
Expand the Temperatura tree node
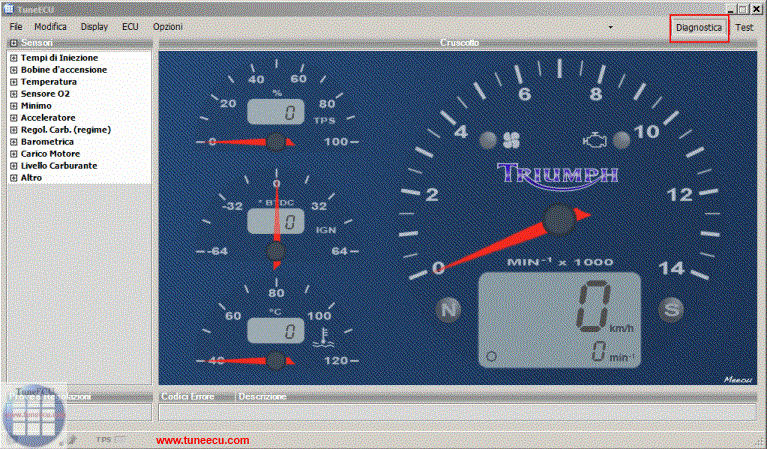[x=14, y=82]
